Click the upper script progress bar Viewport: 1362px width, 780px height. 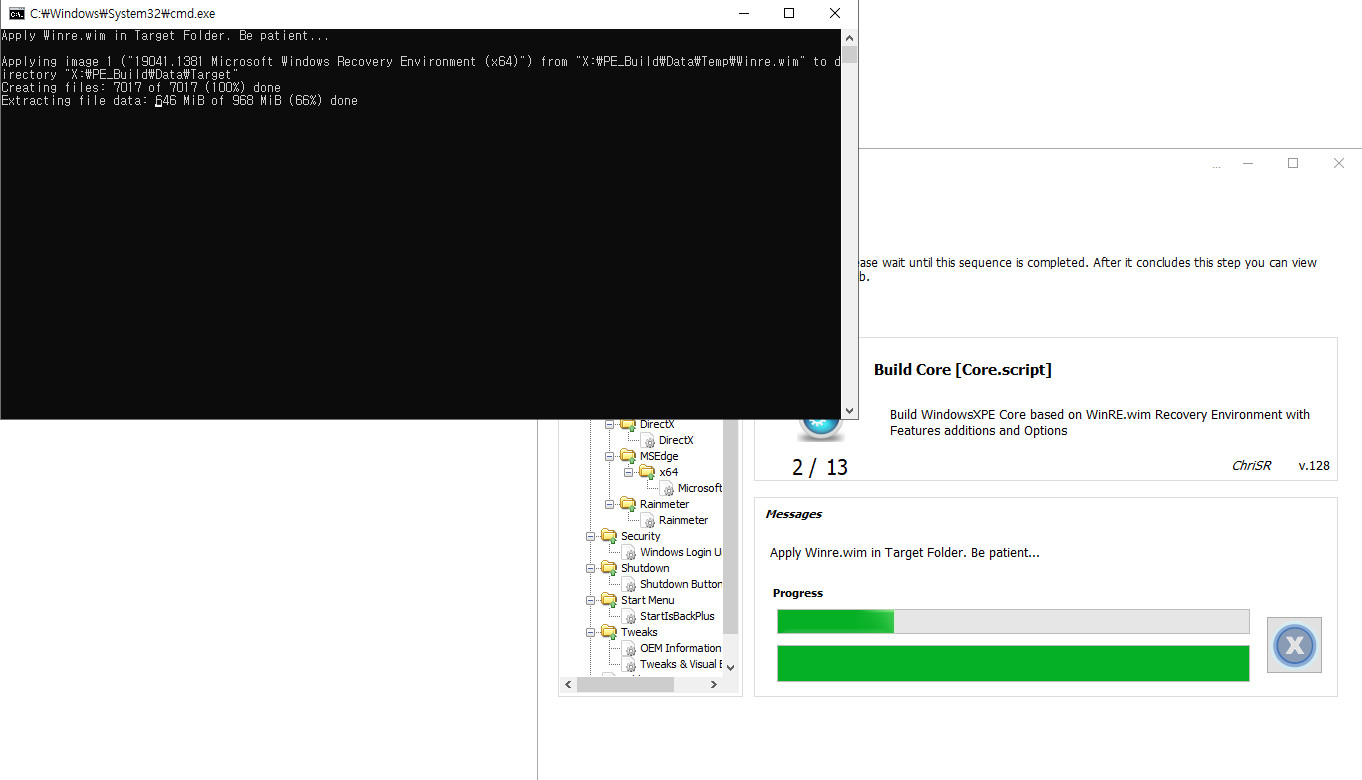click(x=1013, y=621)
